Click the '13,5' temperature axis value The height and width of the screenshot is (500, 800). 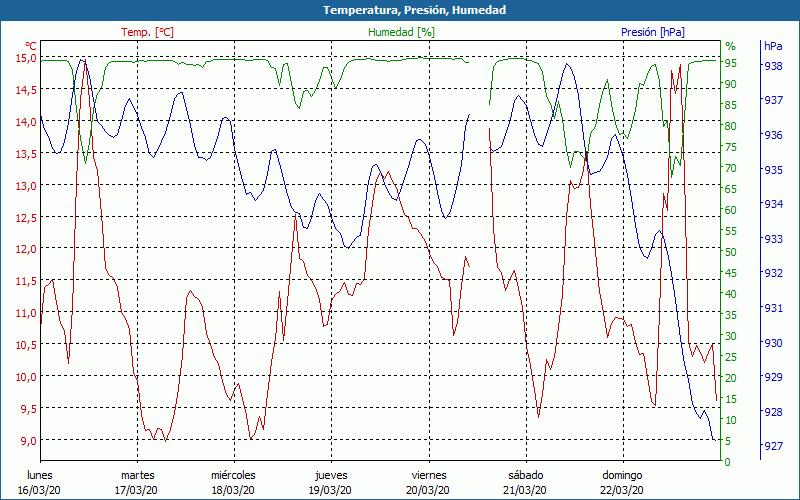click(x=26, y=154)
